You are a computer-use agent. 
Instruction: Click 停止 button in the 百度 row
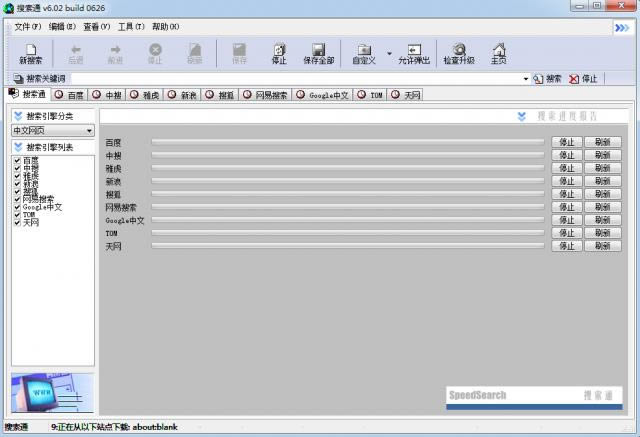pyautogui.click(x=567, y=142)
